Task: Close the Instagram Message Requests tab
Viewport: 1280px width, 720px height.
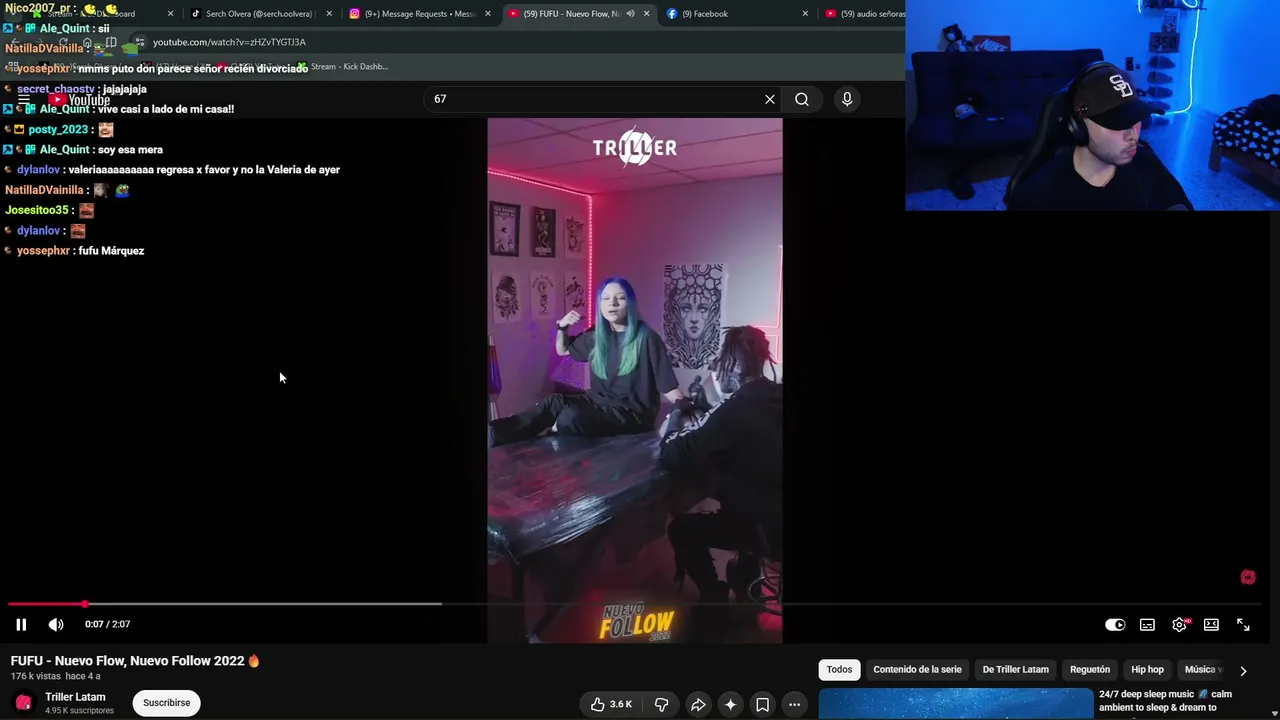Action: pos(488,14)
